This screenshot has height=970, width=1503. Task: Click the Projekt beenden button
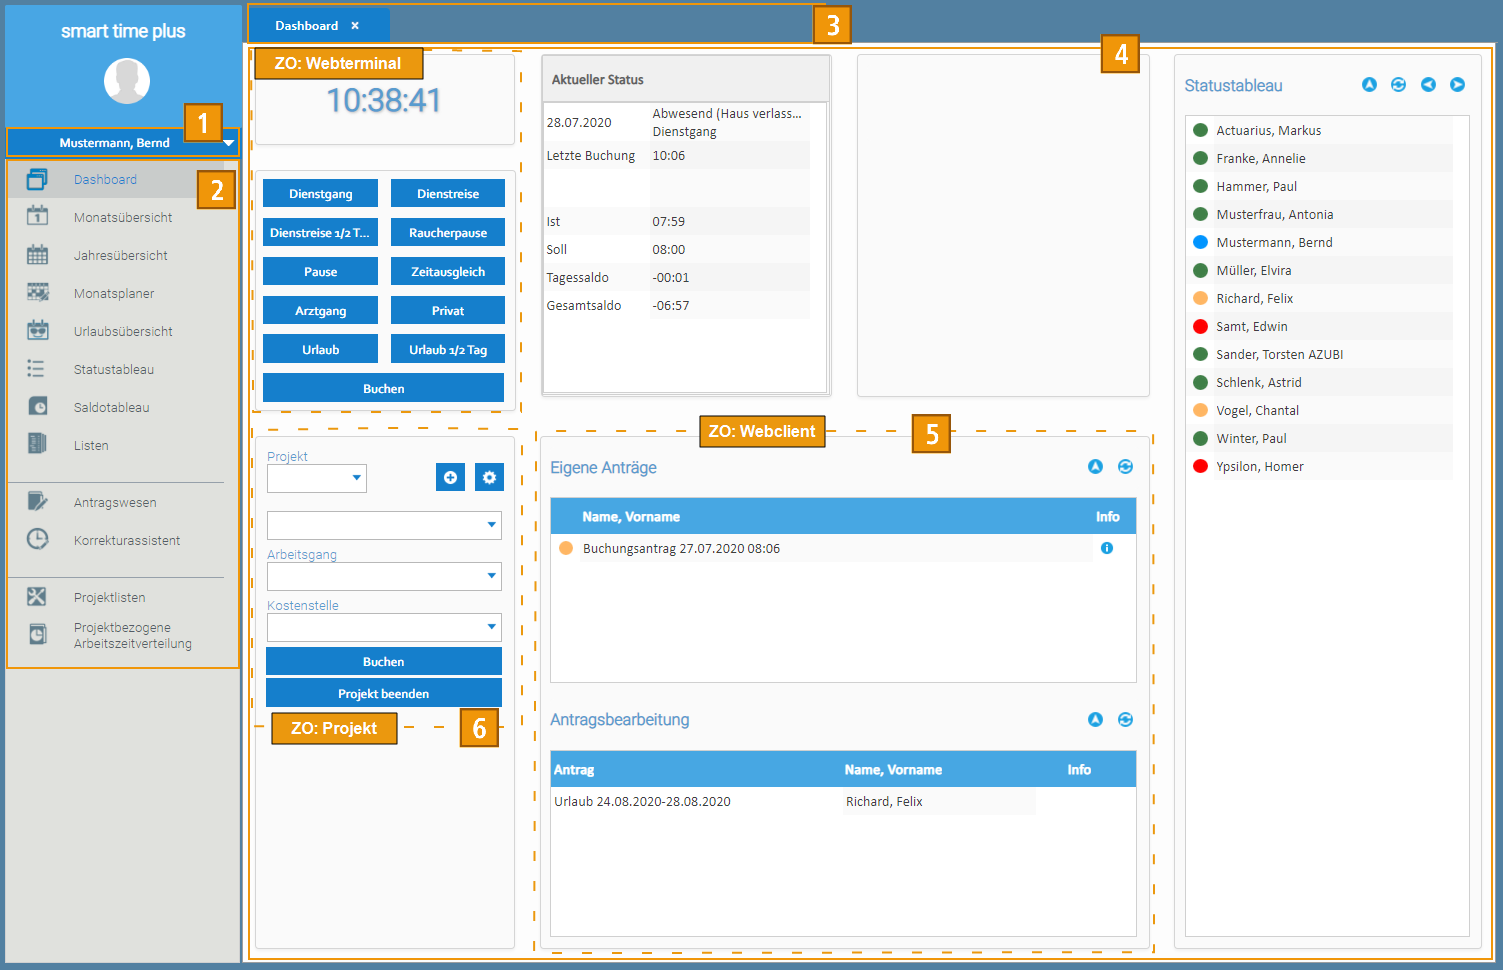pyautogui.click(x=383, y=694)
